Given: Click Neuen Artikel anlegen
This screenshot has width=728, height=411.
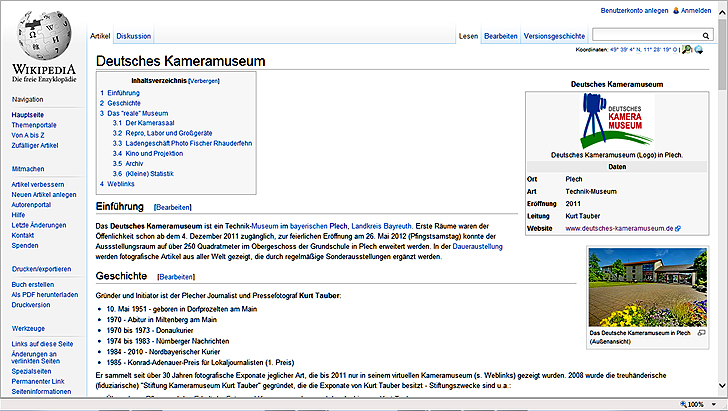Looking at the screenshot, I should point(44,195).
